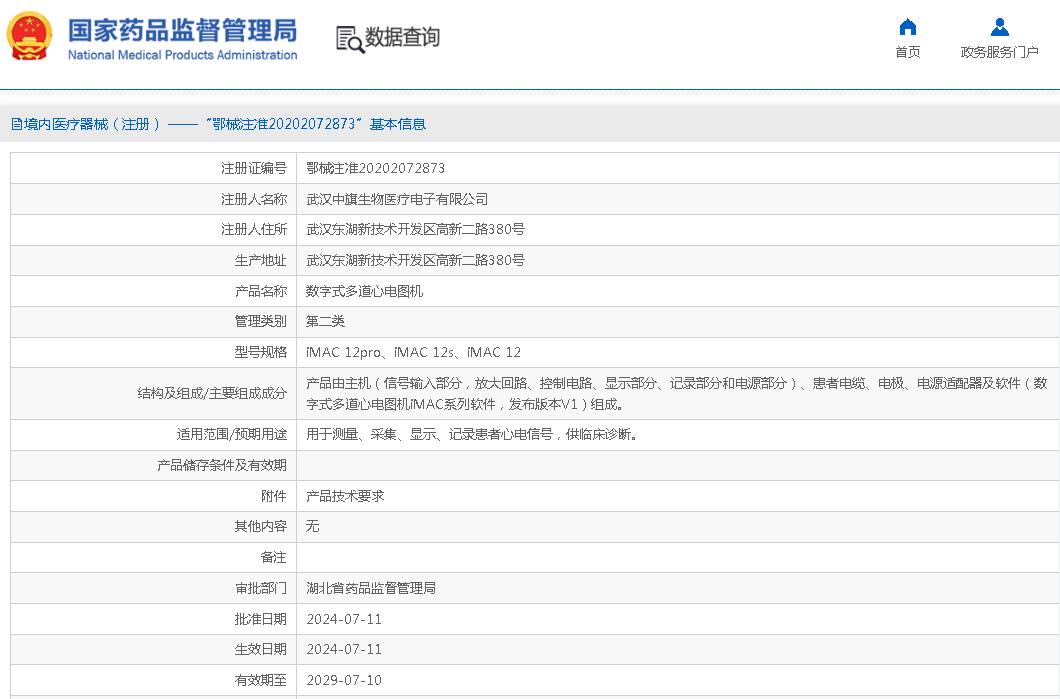This screenshot has height=699, width=1060.
Task: Open the 首页 home link
Action: point(907,52)
